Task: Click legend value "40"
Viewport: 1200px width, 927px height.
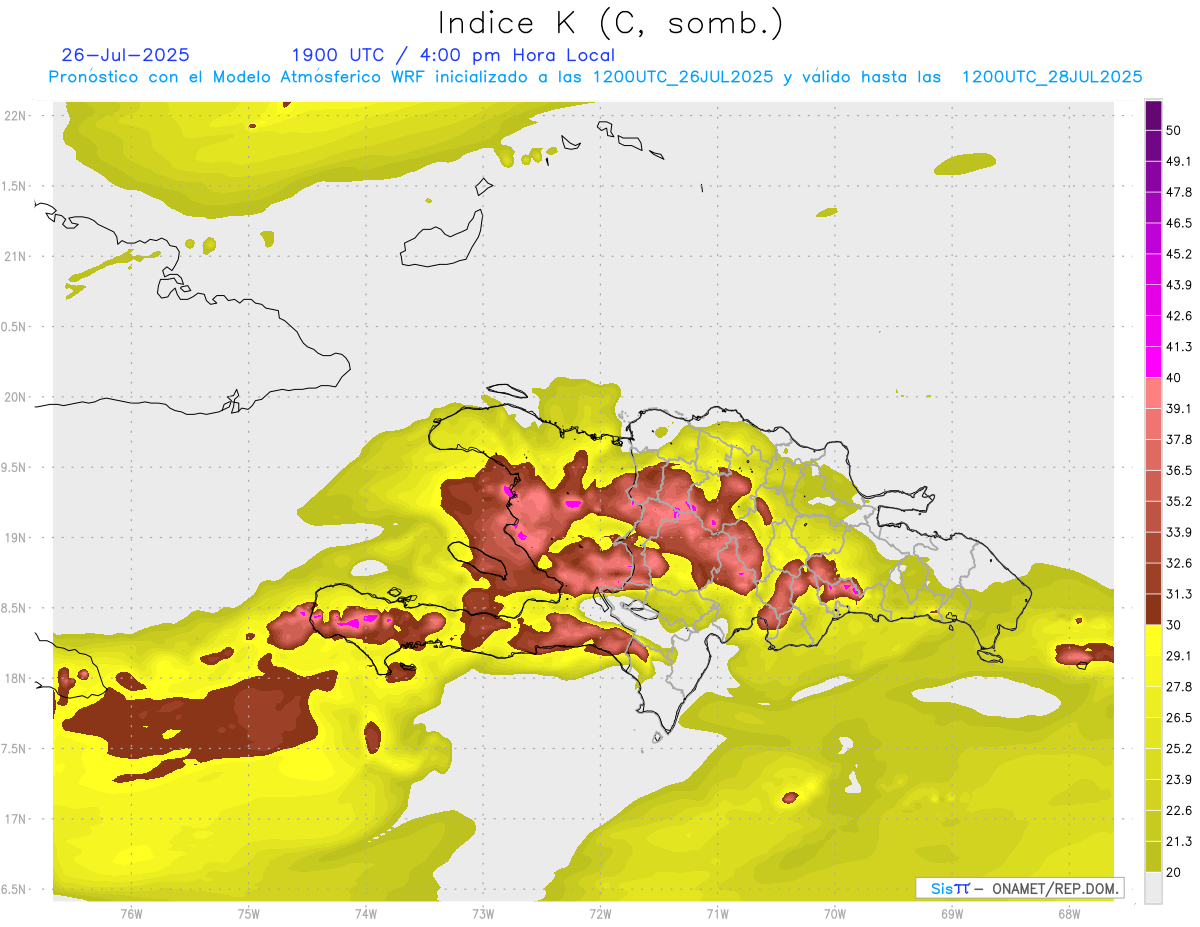Action: point(1174,378)
